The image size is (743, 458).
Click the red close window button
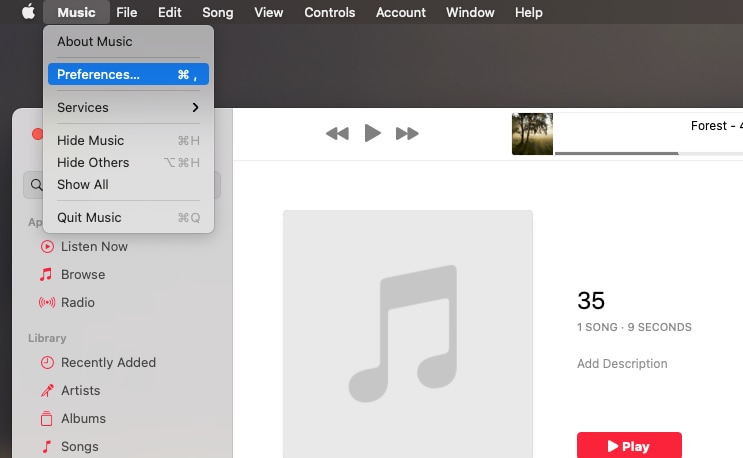pos(37,134)
